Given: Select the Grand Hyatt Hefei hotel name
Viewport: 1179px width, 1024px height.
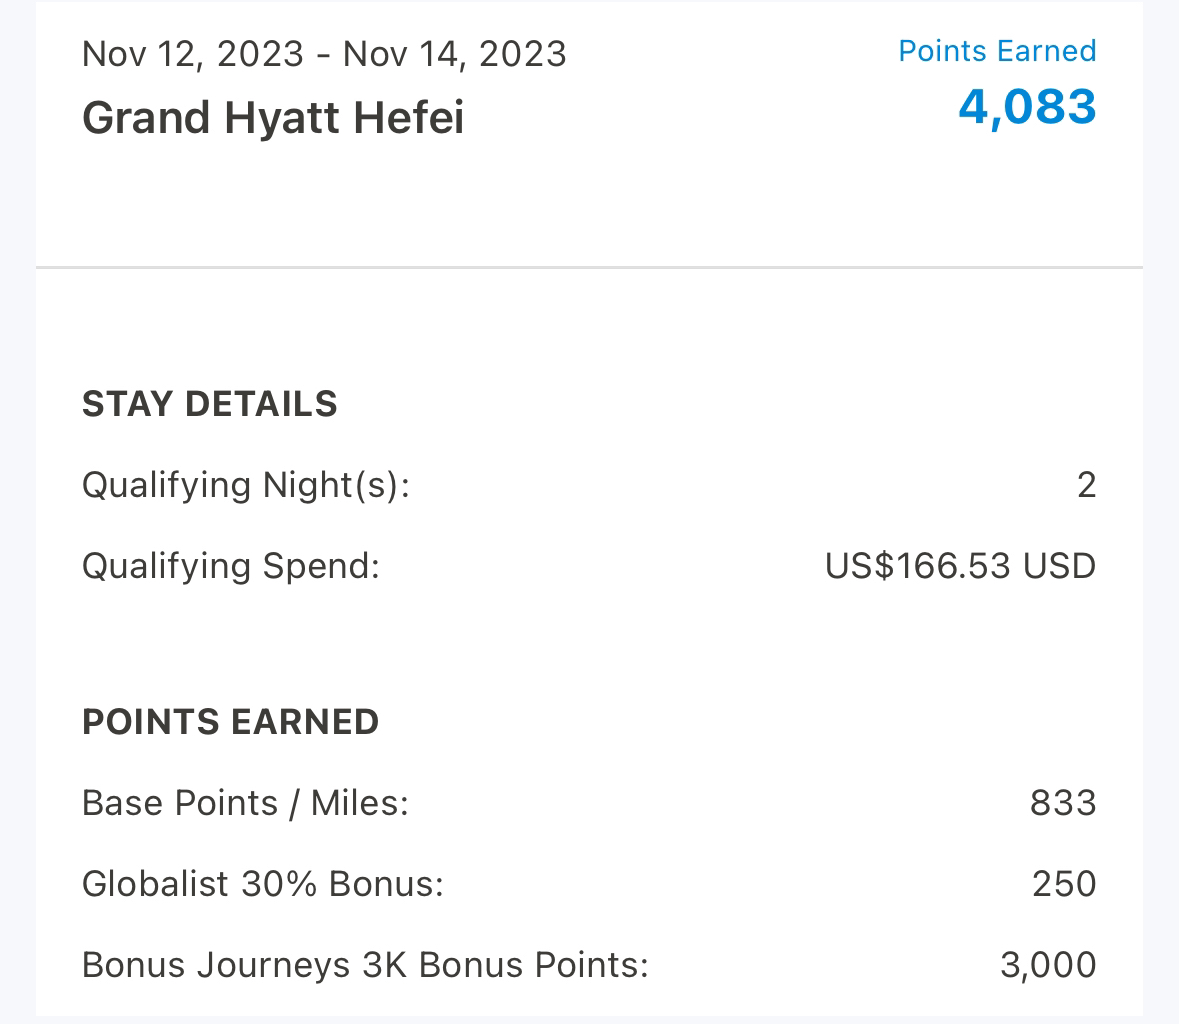Looking at the screenshot, I should coord(273,118).
